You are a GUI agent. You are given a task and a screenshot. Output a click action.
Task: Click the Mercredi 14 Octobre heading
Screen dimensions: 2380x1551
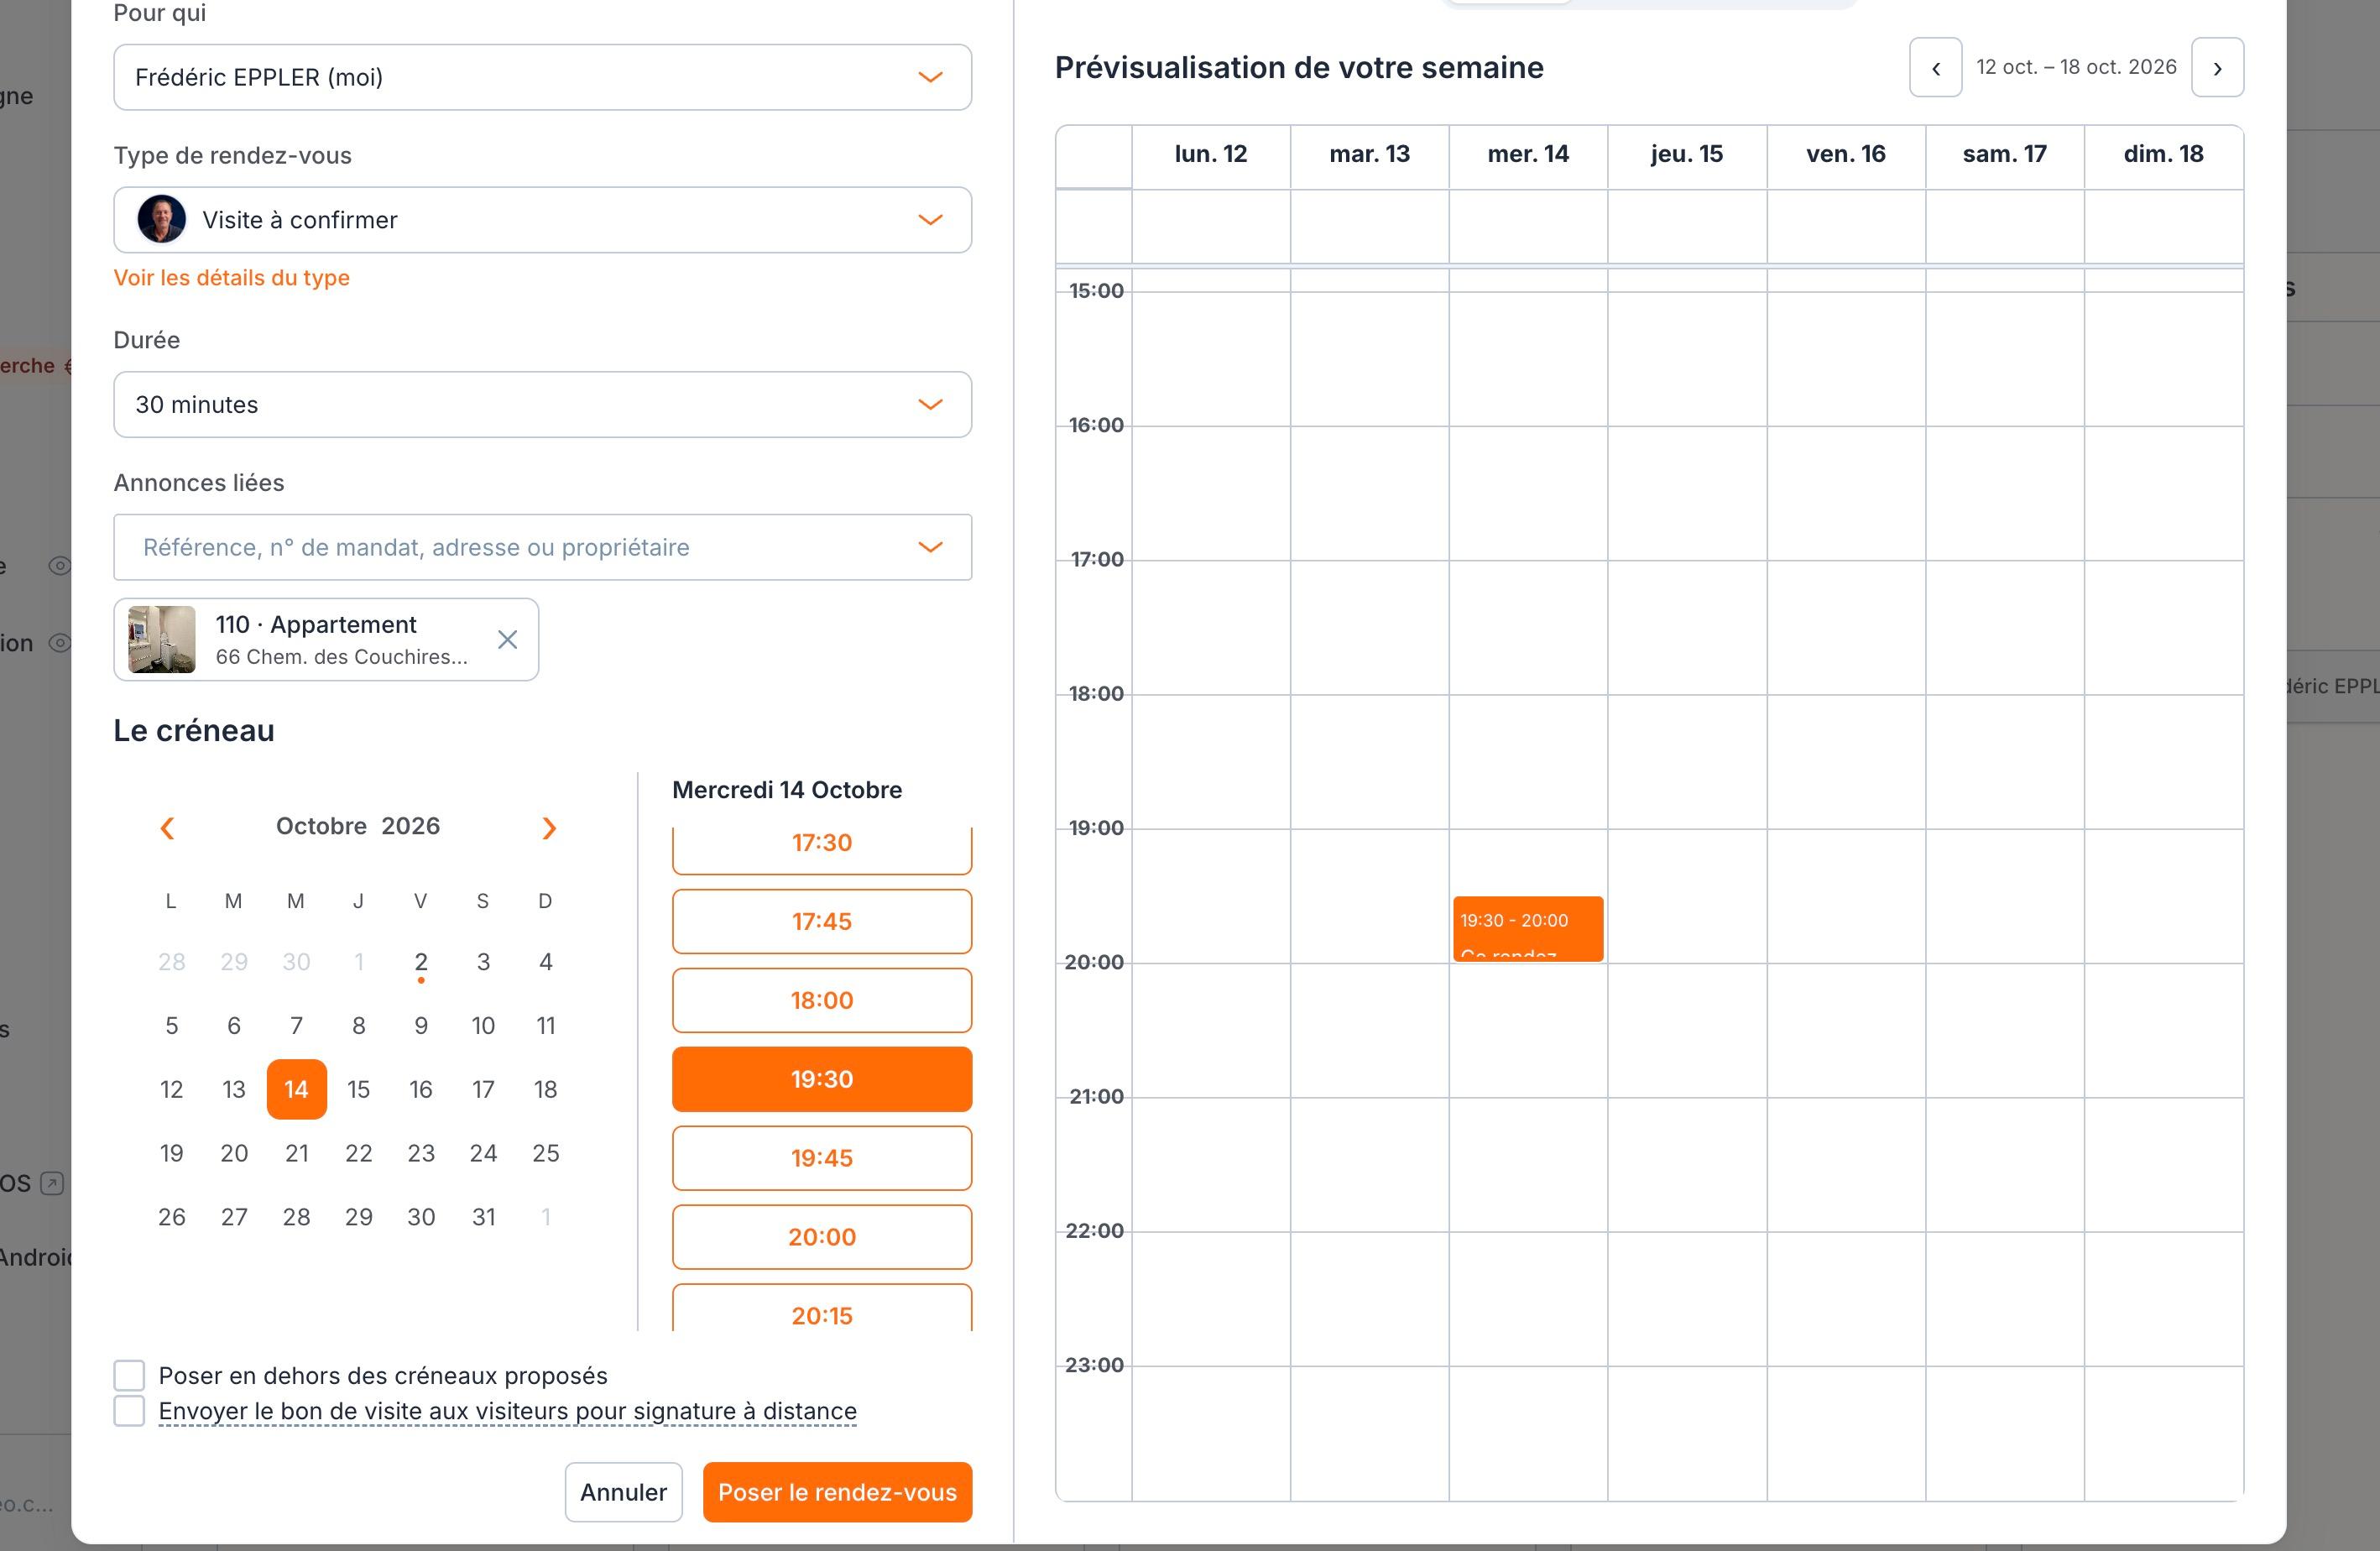click(x=787, y=790)
